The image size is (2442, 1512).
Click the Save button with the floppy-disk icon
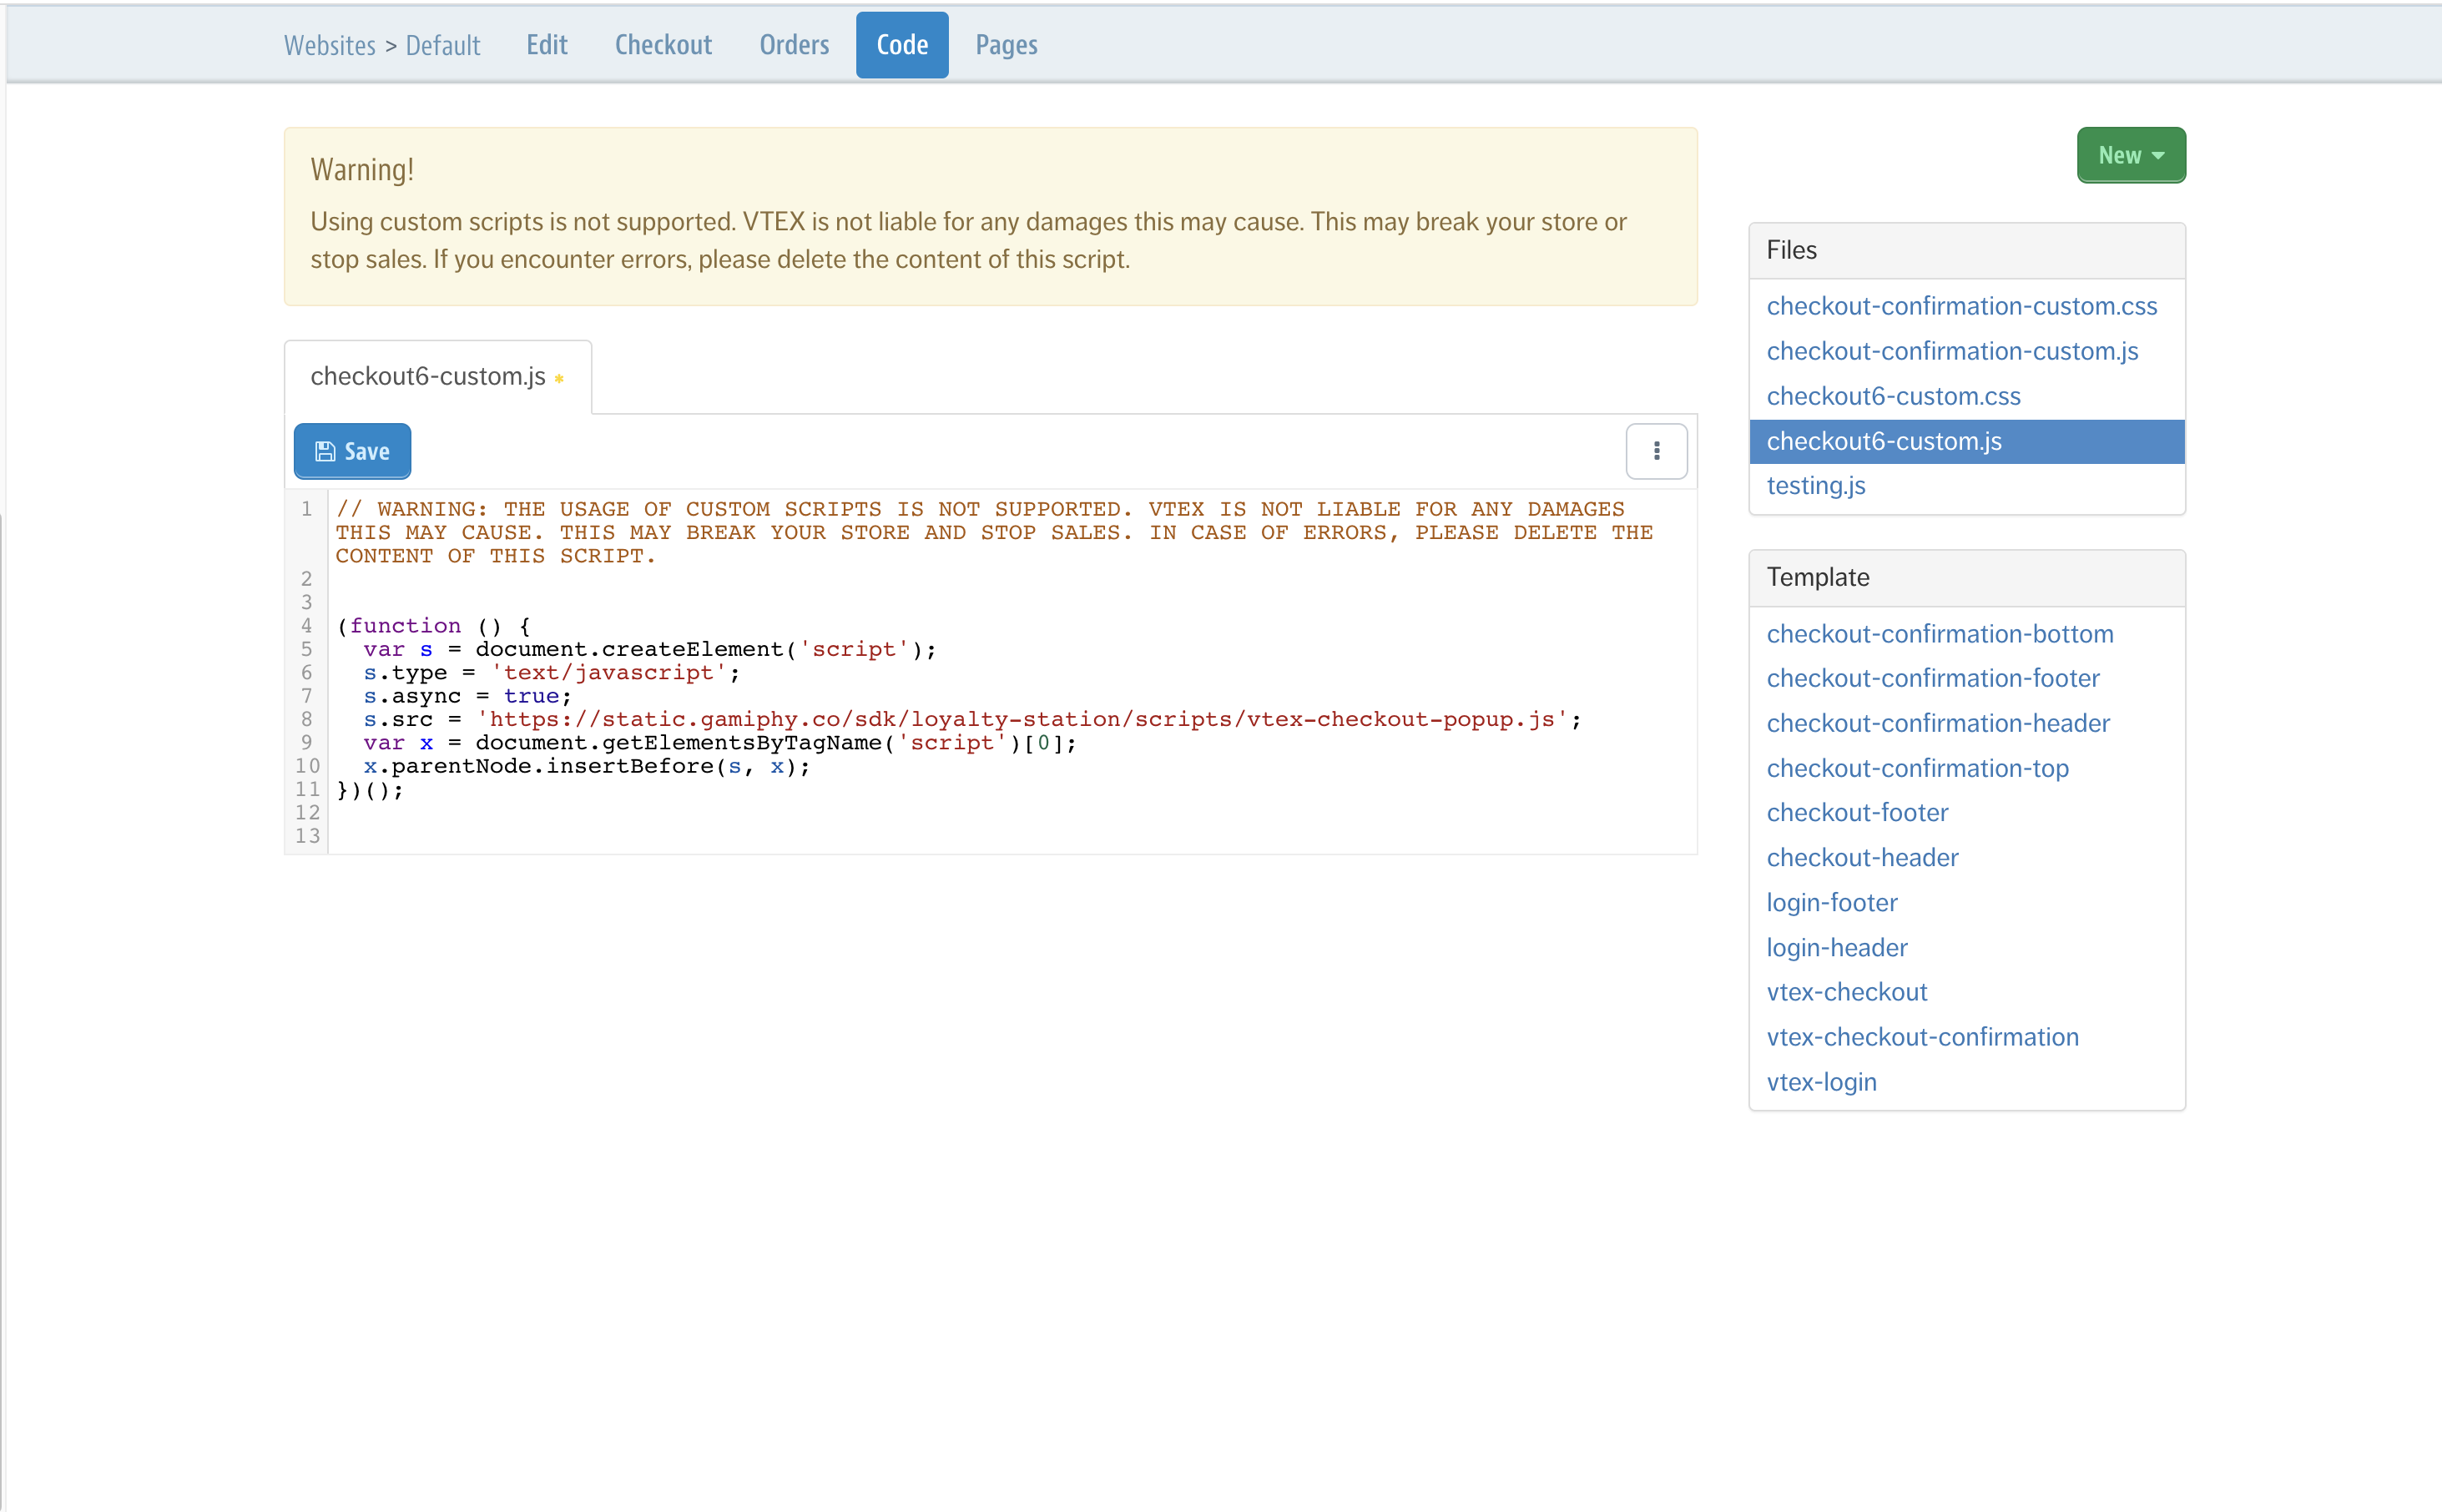tap(352, 451)
